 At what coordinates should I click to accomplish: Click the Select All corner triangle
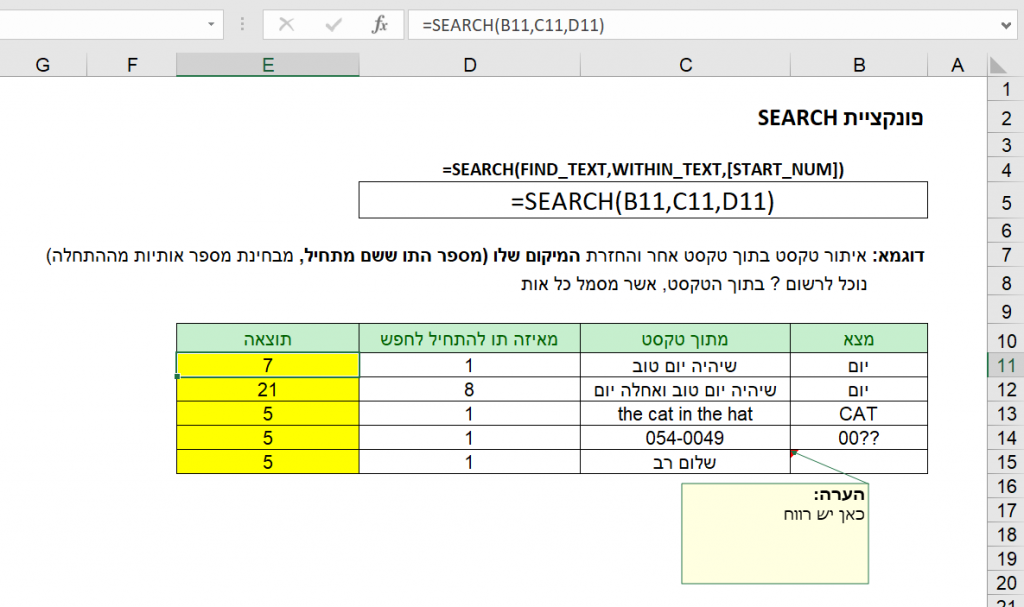point(997,65)
